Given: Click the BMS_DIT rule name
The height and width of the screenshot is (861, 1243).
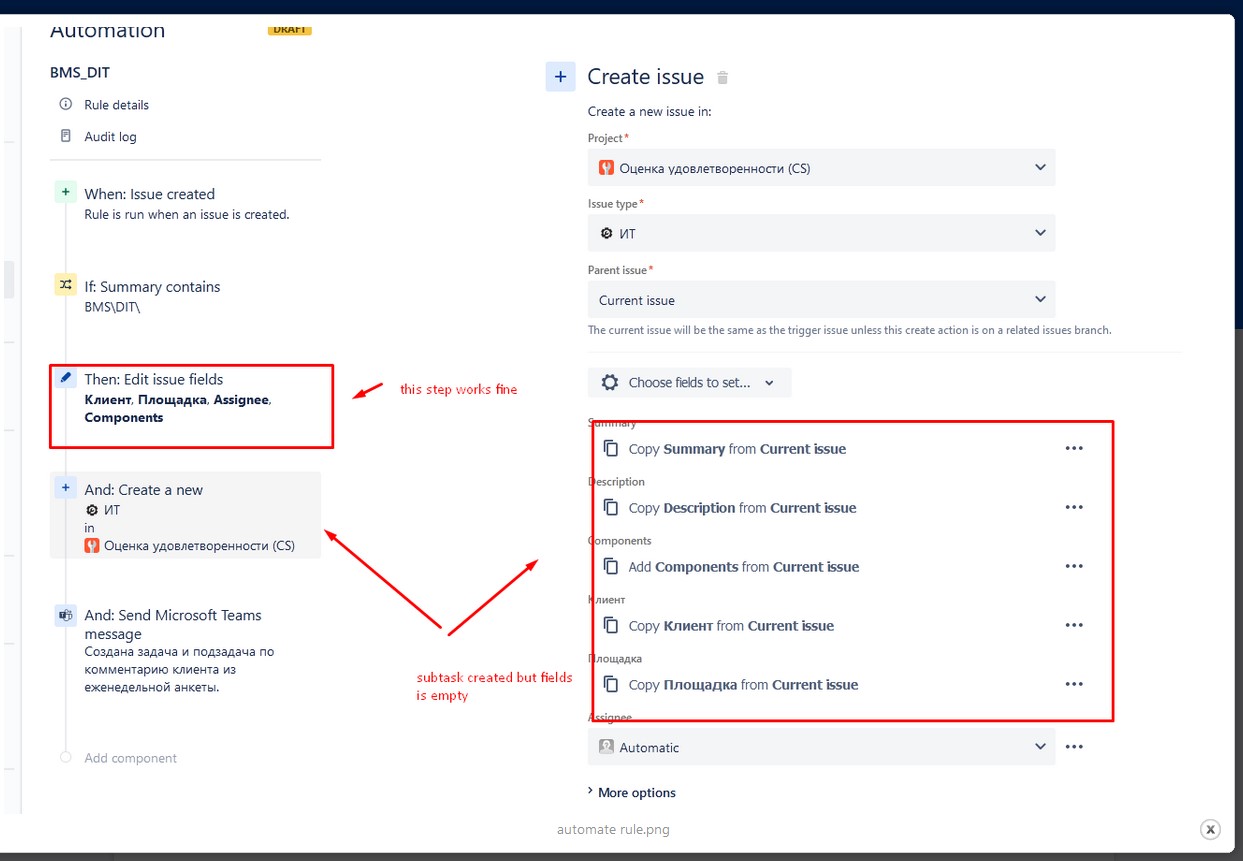Looking at the screenshot, I should click(80, 73).
